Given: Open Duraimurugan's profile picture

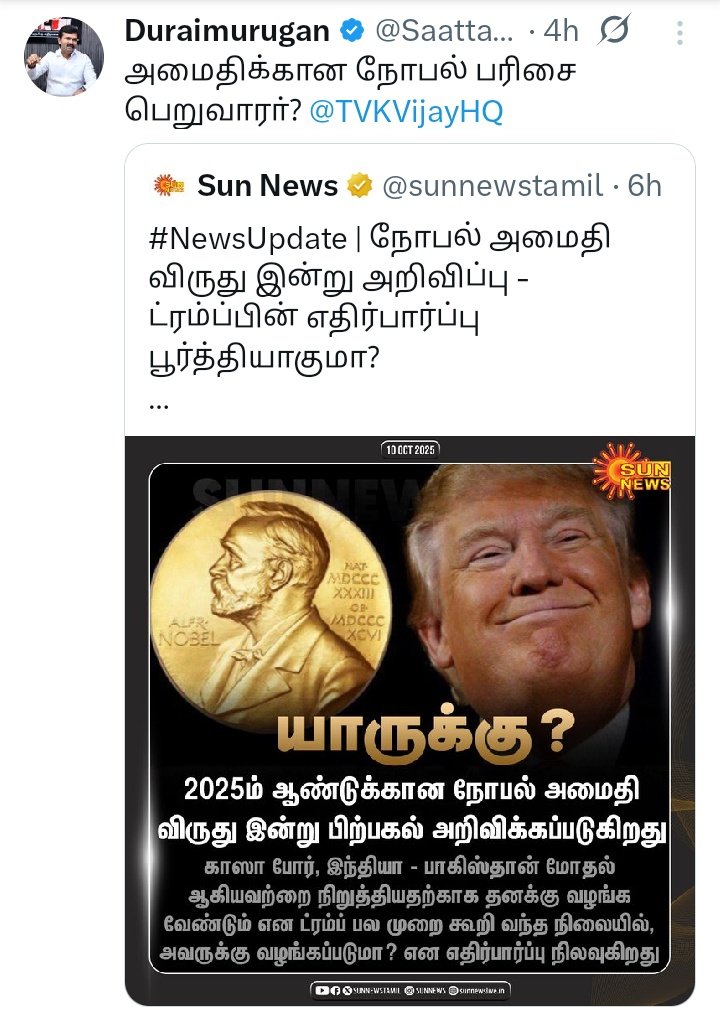Looking at the screenshot, I should point(64,57).
